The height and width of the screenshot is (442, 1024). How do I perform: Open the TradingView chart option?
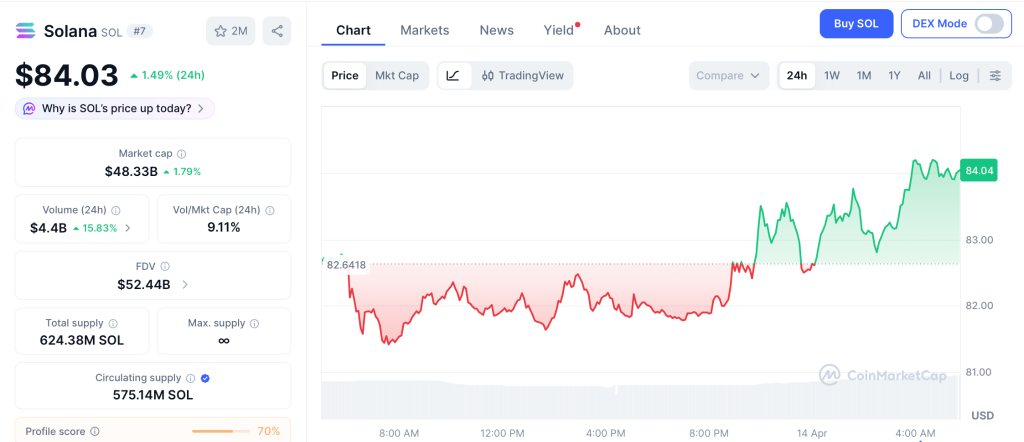tap(522, 76)
